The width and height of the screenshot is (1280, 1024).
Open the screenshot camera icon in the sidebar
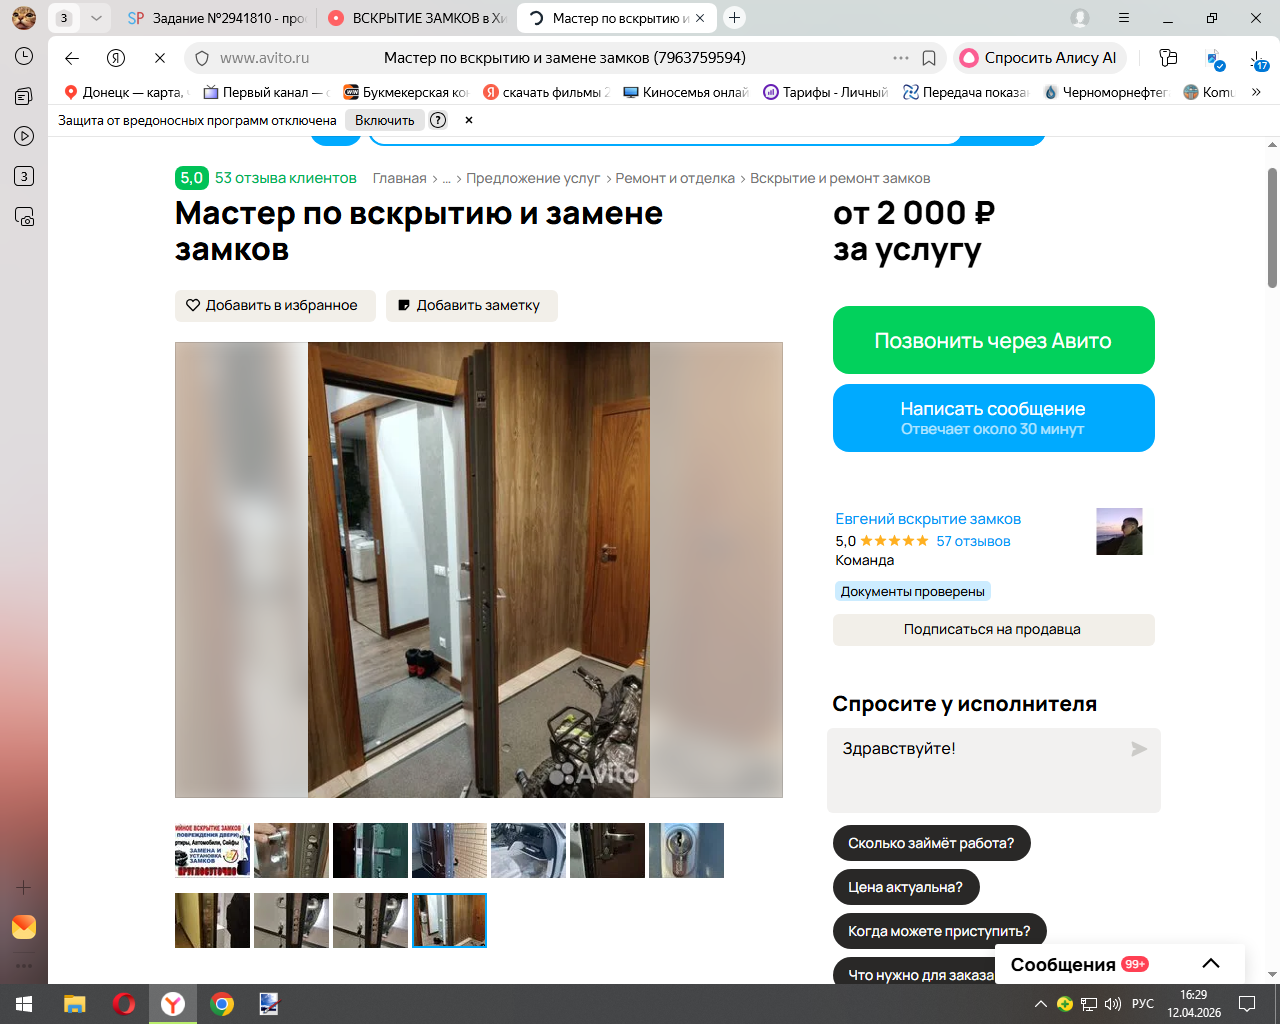(24, 216)
